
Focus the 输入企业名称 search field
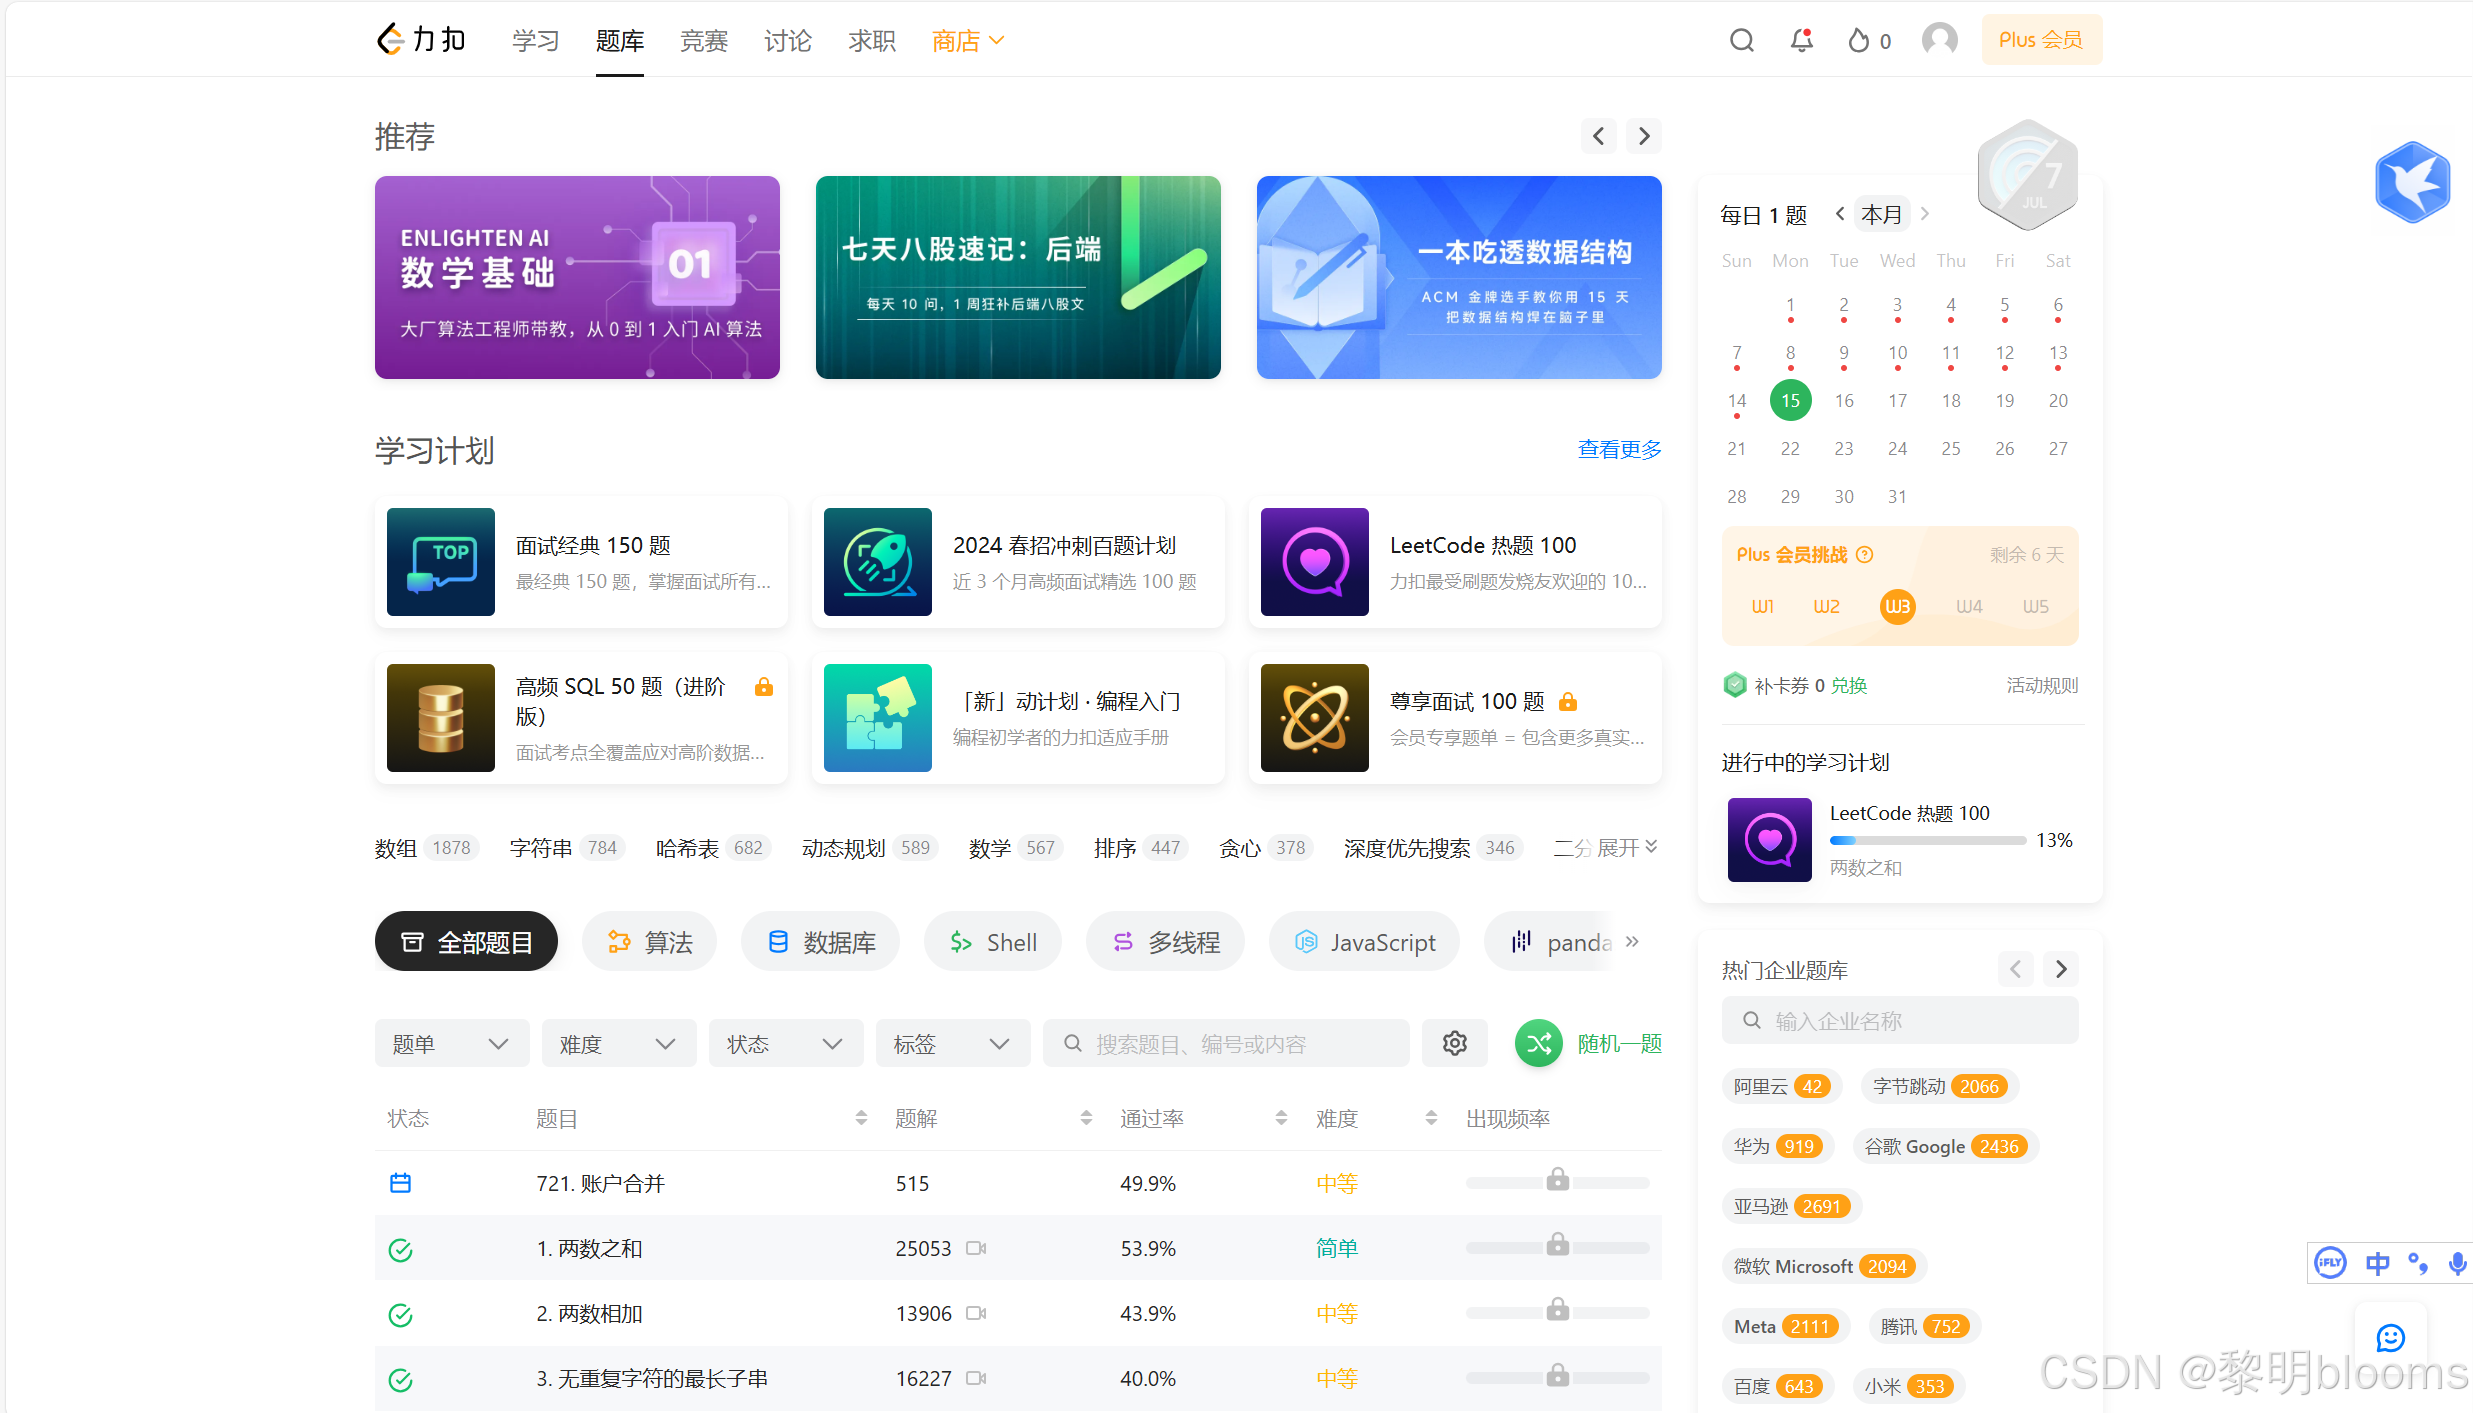click(x=1899, y=1020)
